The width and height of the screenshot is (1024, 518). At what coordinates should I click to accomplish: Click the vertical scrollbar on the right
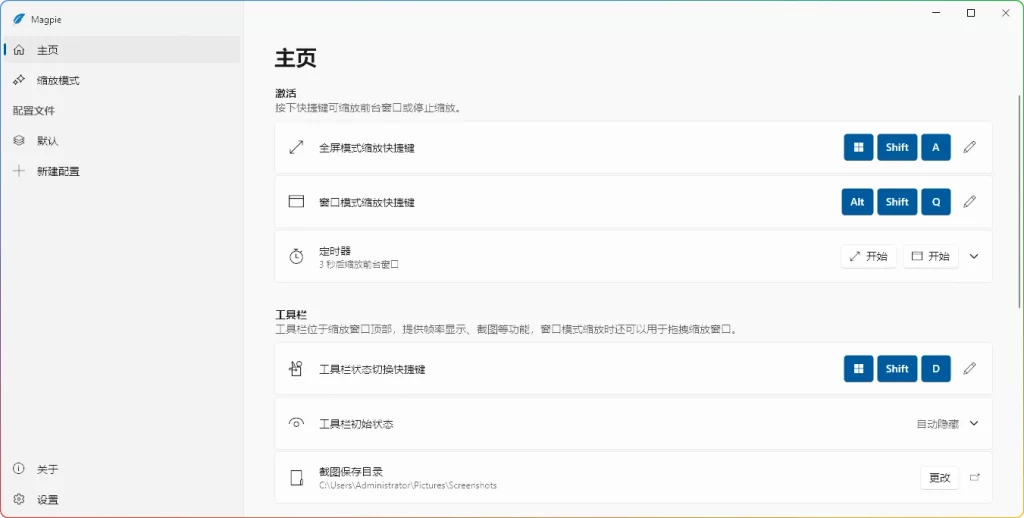coord(1019,201)
